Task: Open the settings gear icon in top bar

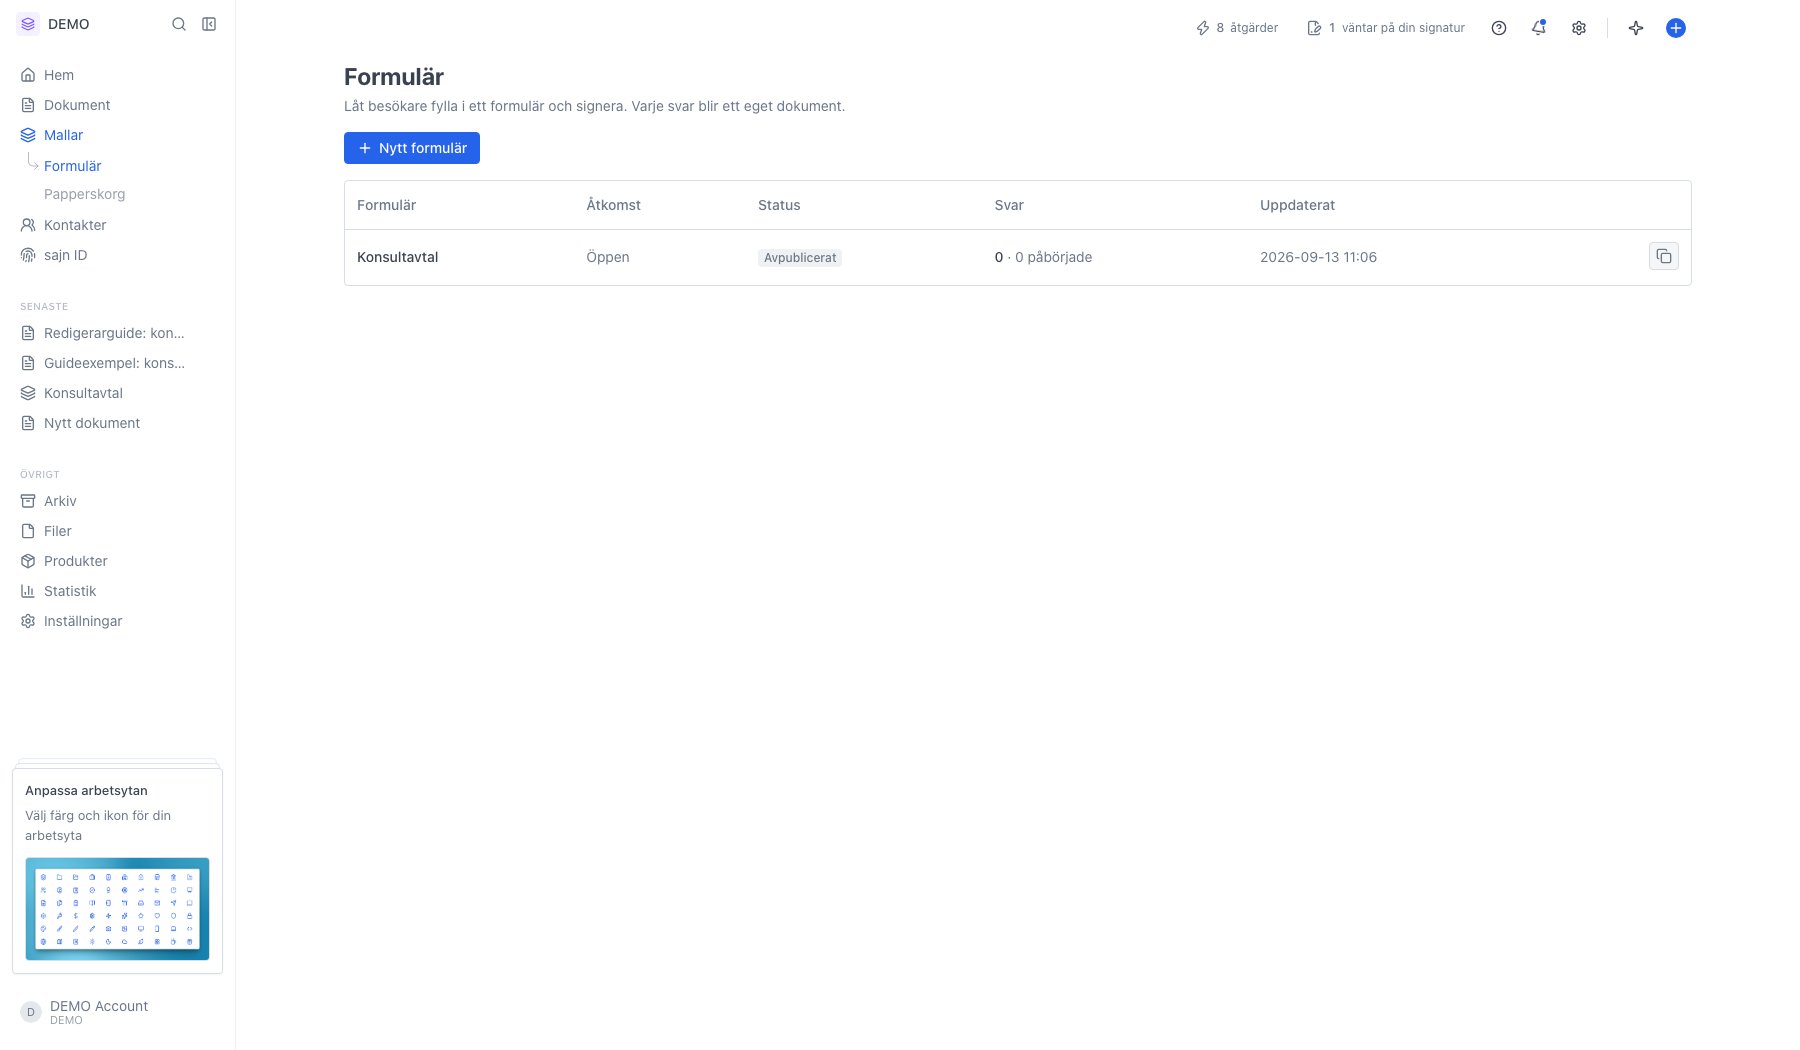Action: [1579, 28]
